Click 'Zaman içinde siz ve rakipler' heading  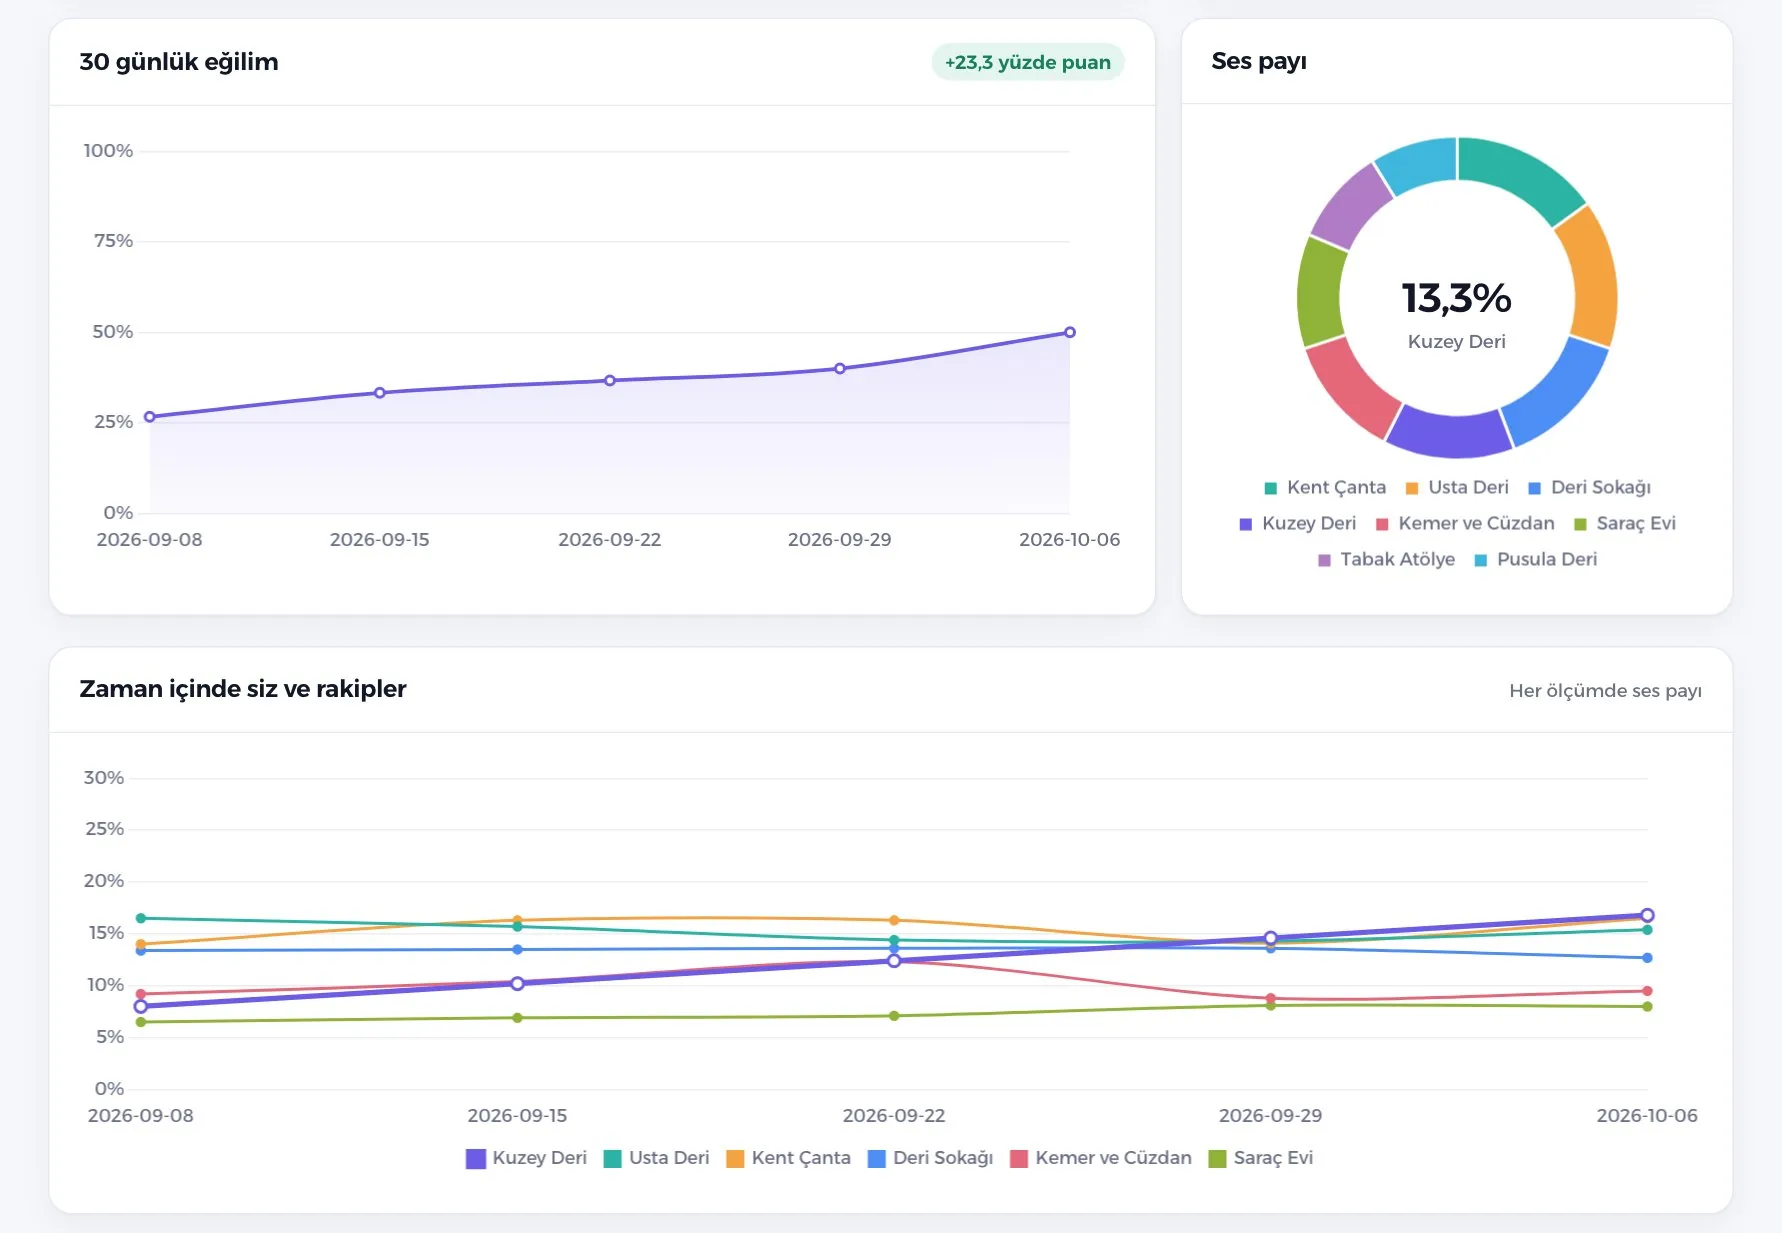click(243, 689)
